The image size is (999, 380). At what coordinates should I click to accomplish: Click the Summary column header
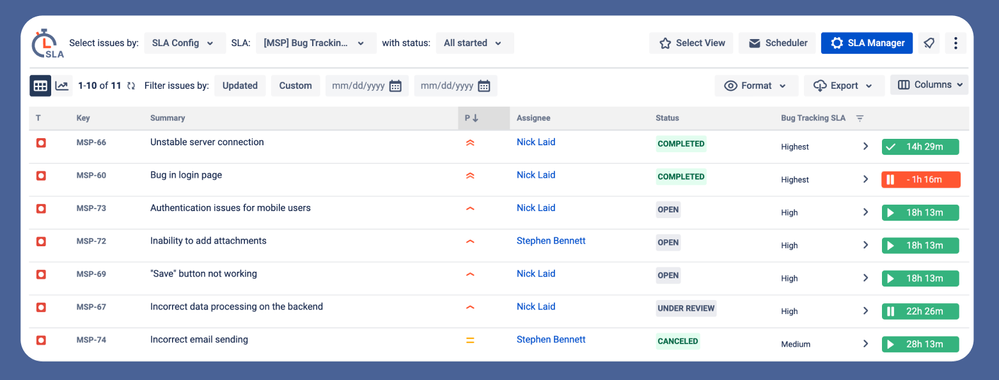coord(168,118)
